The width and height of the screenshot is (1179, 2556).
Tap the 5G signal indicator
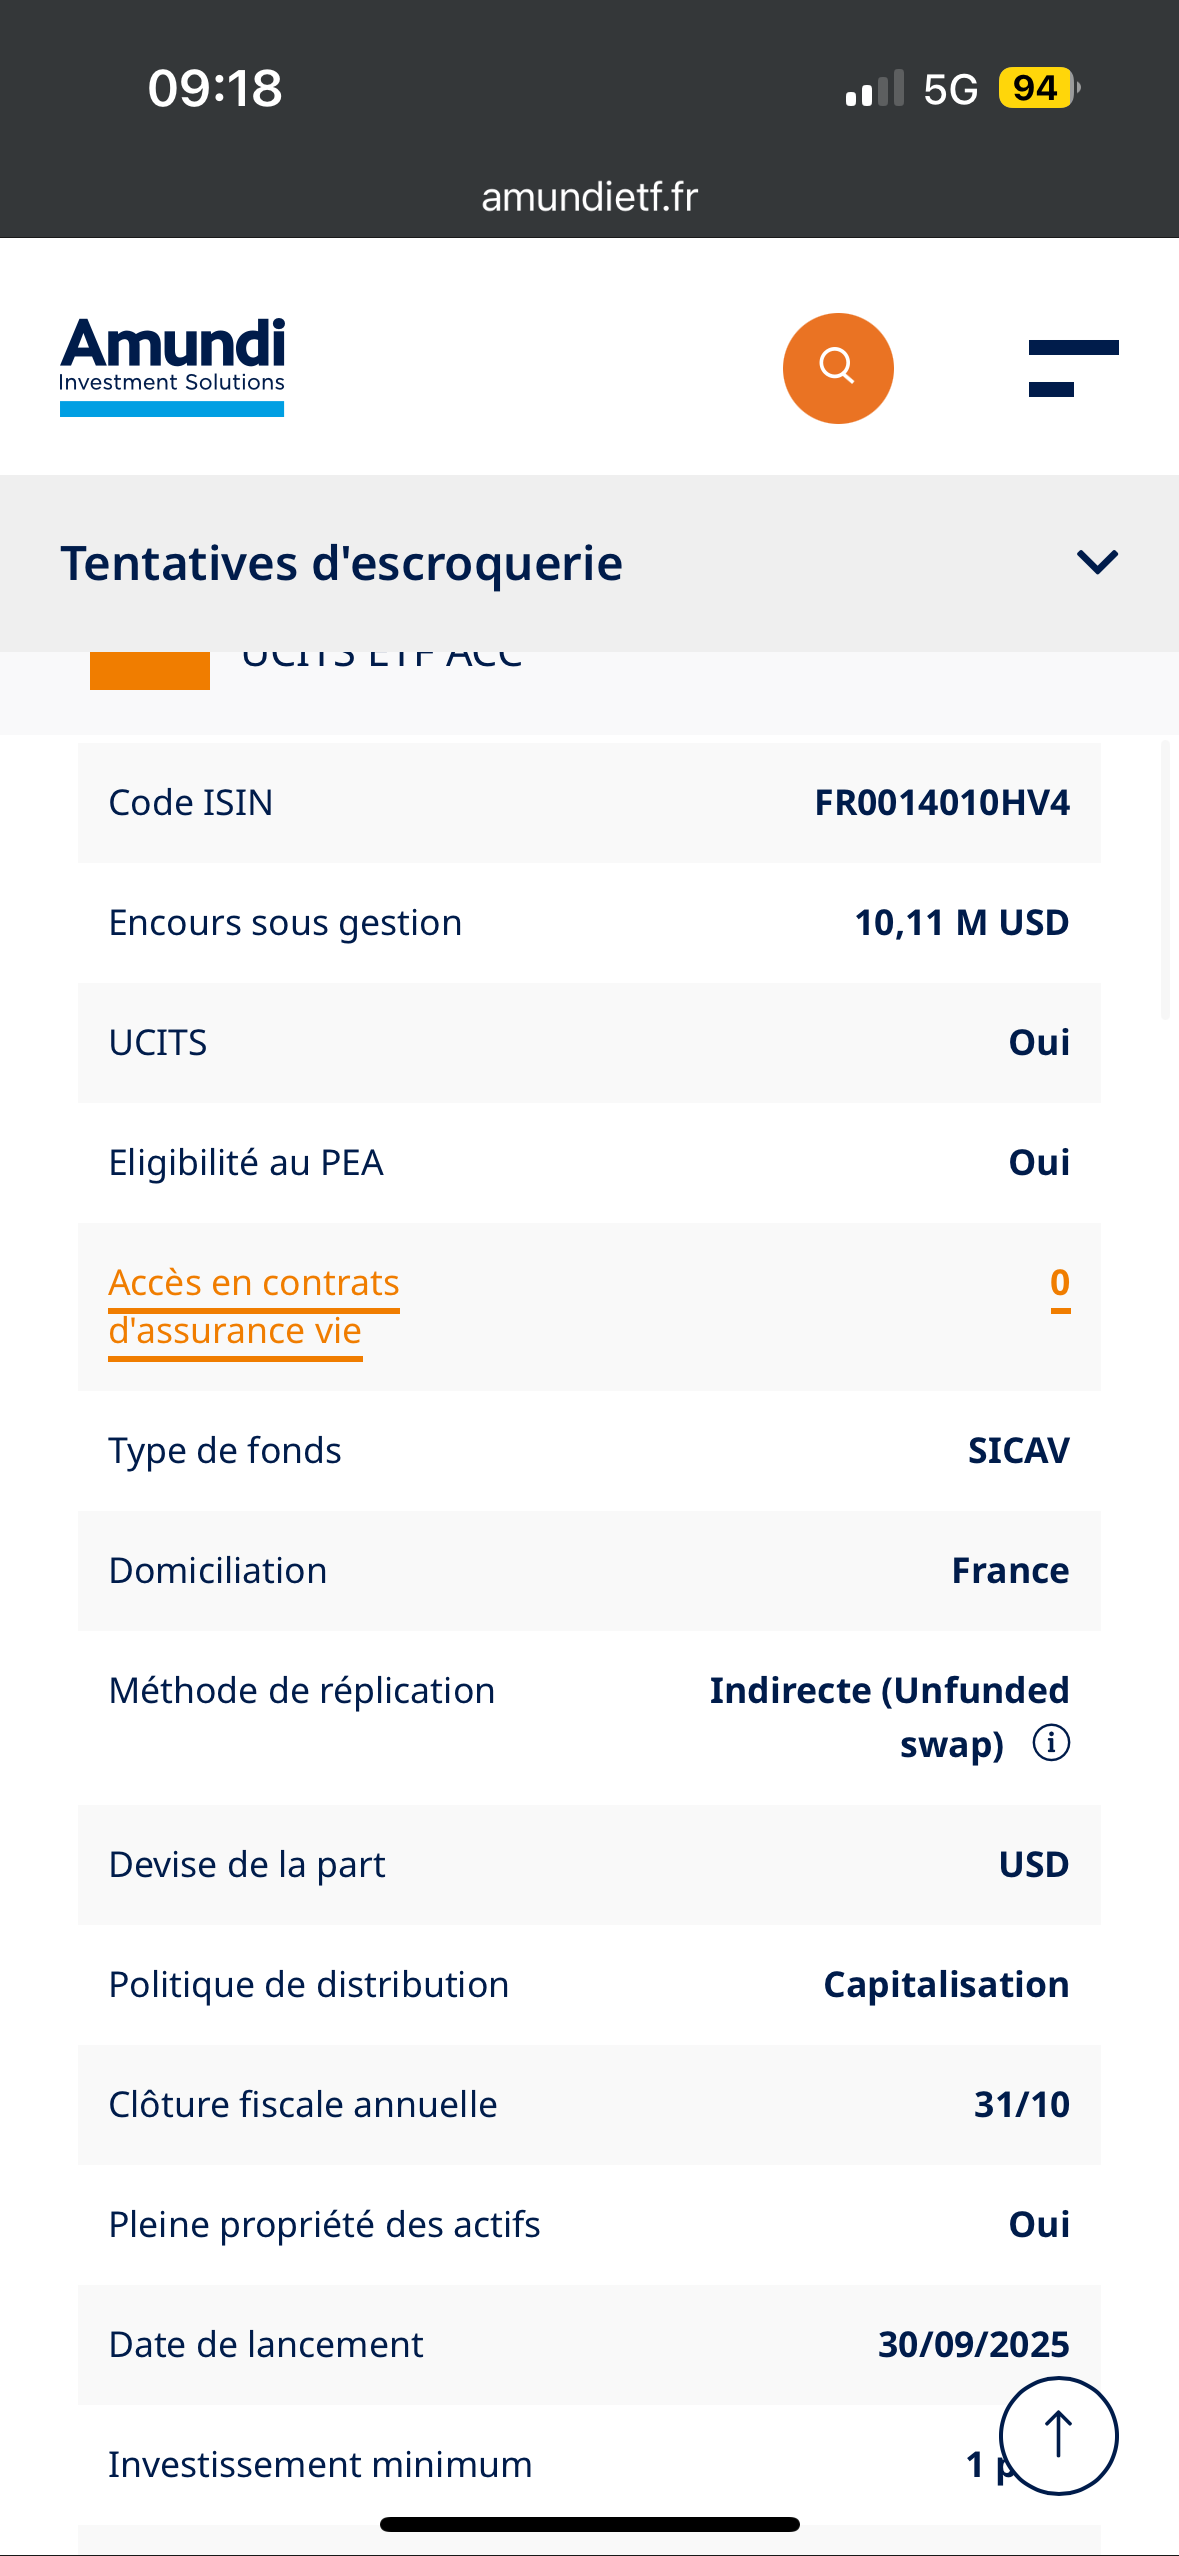949,89
